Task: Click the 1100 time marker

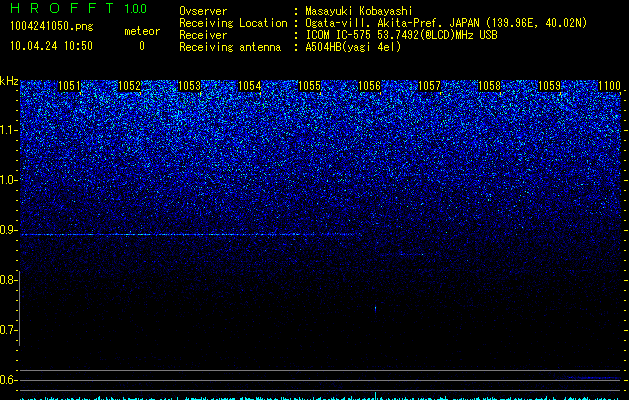Action: pyautogui.click(x=609, y=86)
